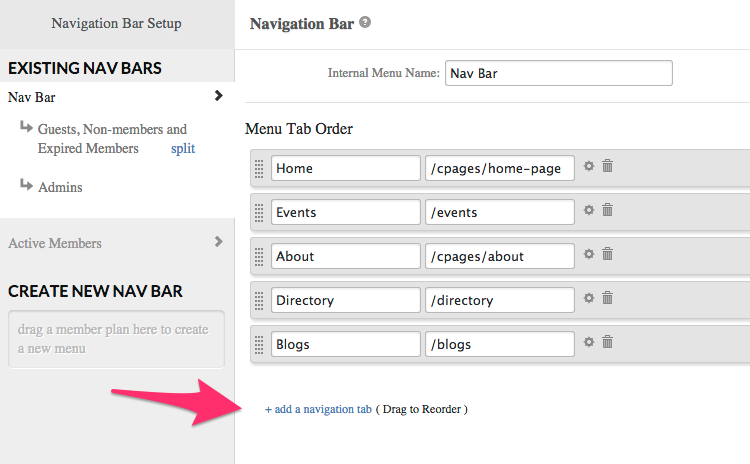Select the Admins sub-item
Viewport: 750px width, 464px height.
tap(60, 187)
